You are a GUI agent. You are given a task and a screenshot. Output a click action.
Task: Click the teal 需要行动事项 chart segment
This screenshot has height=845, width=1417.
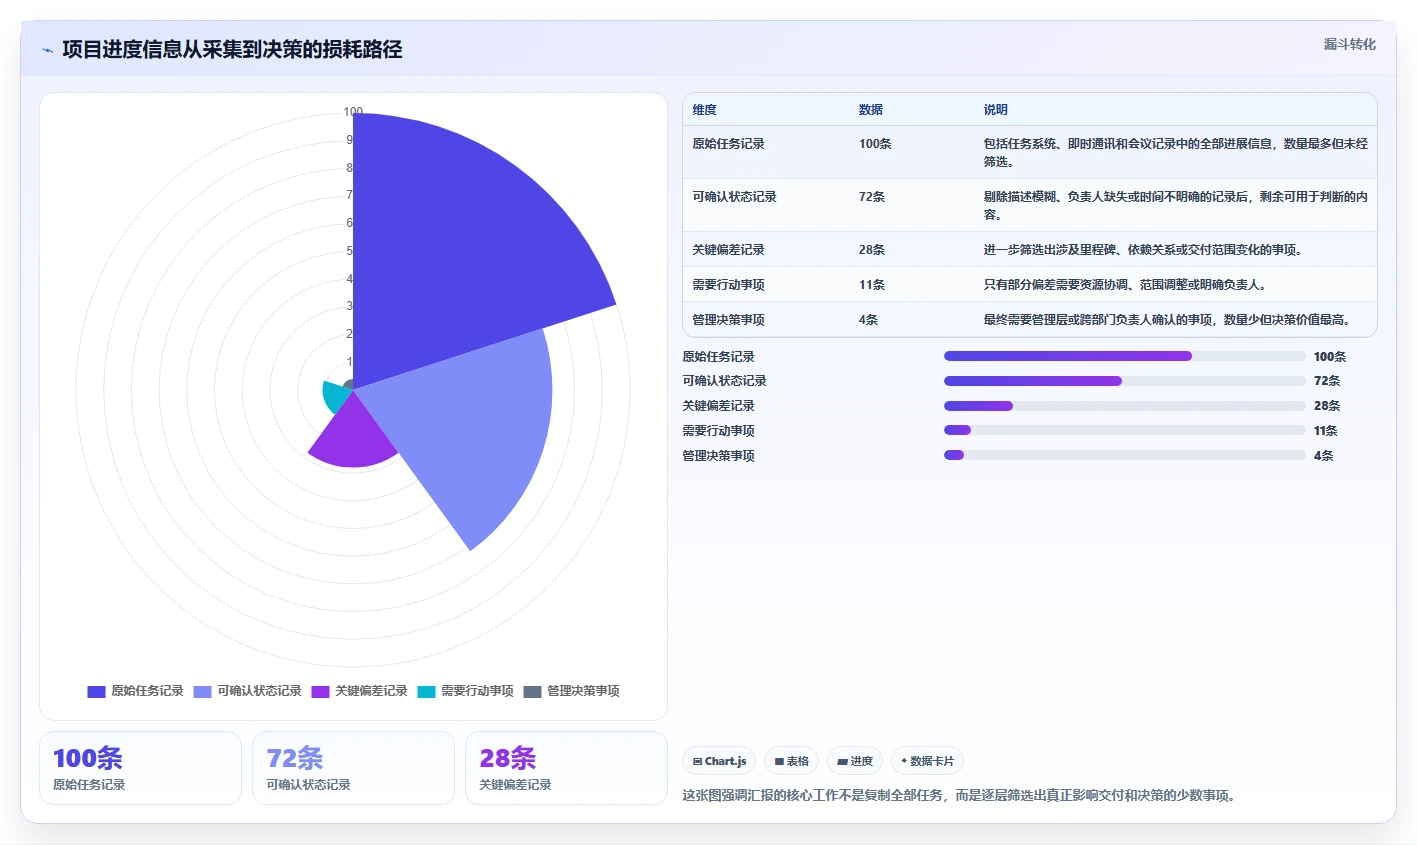336,395
